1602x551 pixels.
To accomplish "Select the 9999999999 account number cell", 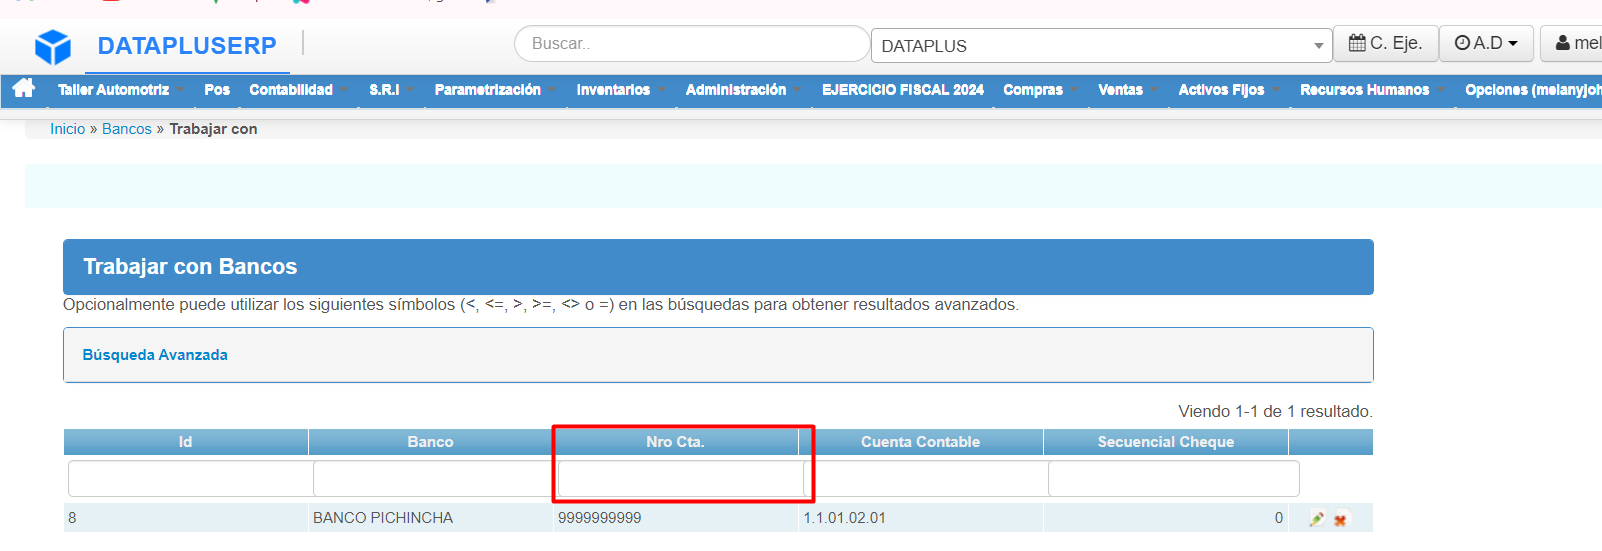I will (675, 518).
